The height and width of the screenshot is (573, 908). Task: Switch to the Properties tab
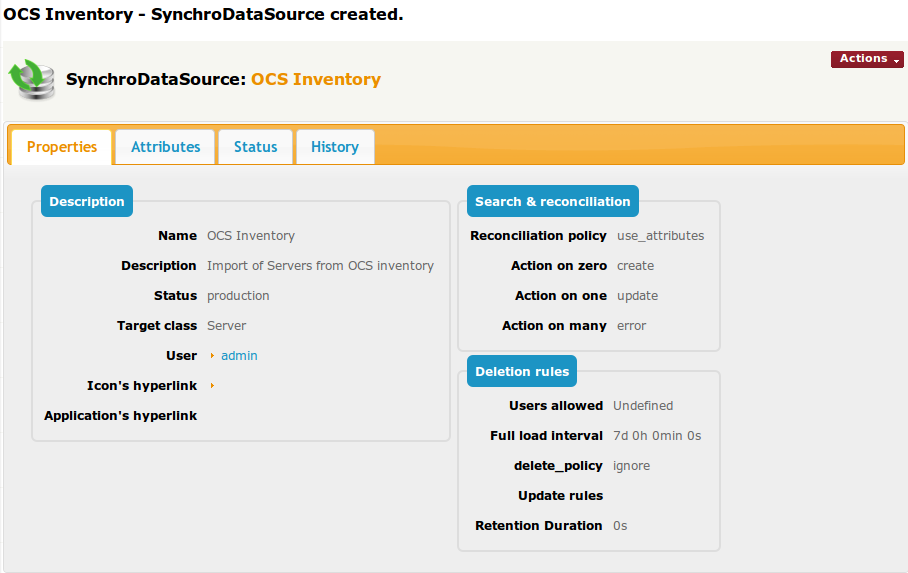pyautogui.click(x=62, y=147)
